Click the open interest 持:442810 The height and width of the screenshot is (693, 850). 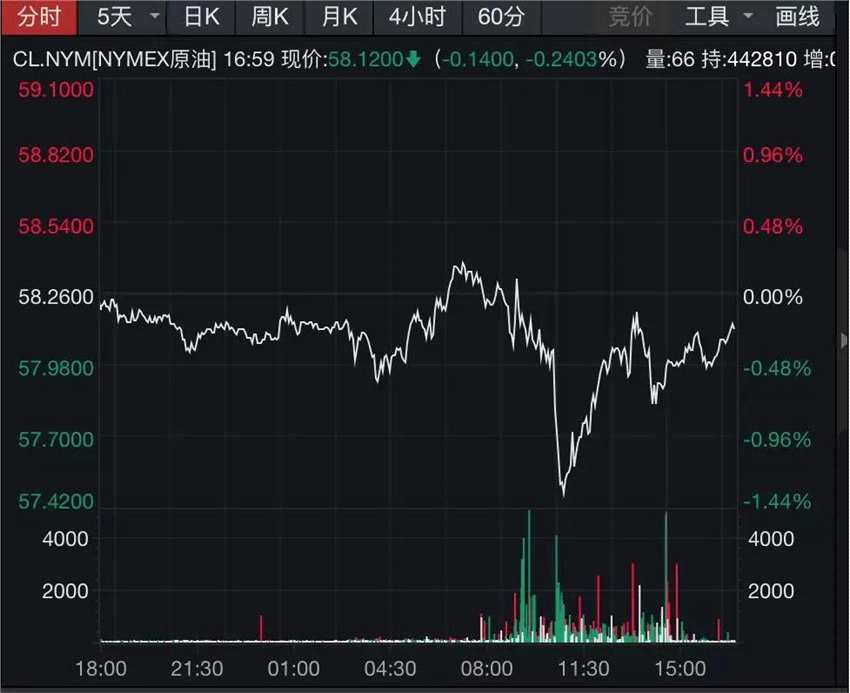tap(749, 59)
